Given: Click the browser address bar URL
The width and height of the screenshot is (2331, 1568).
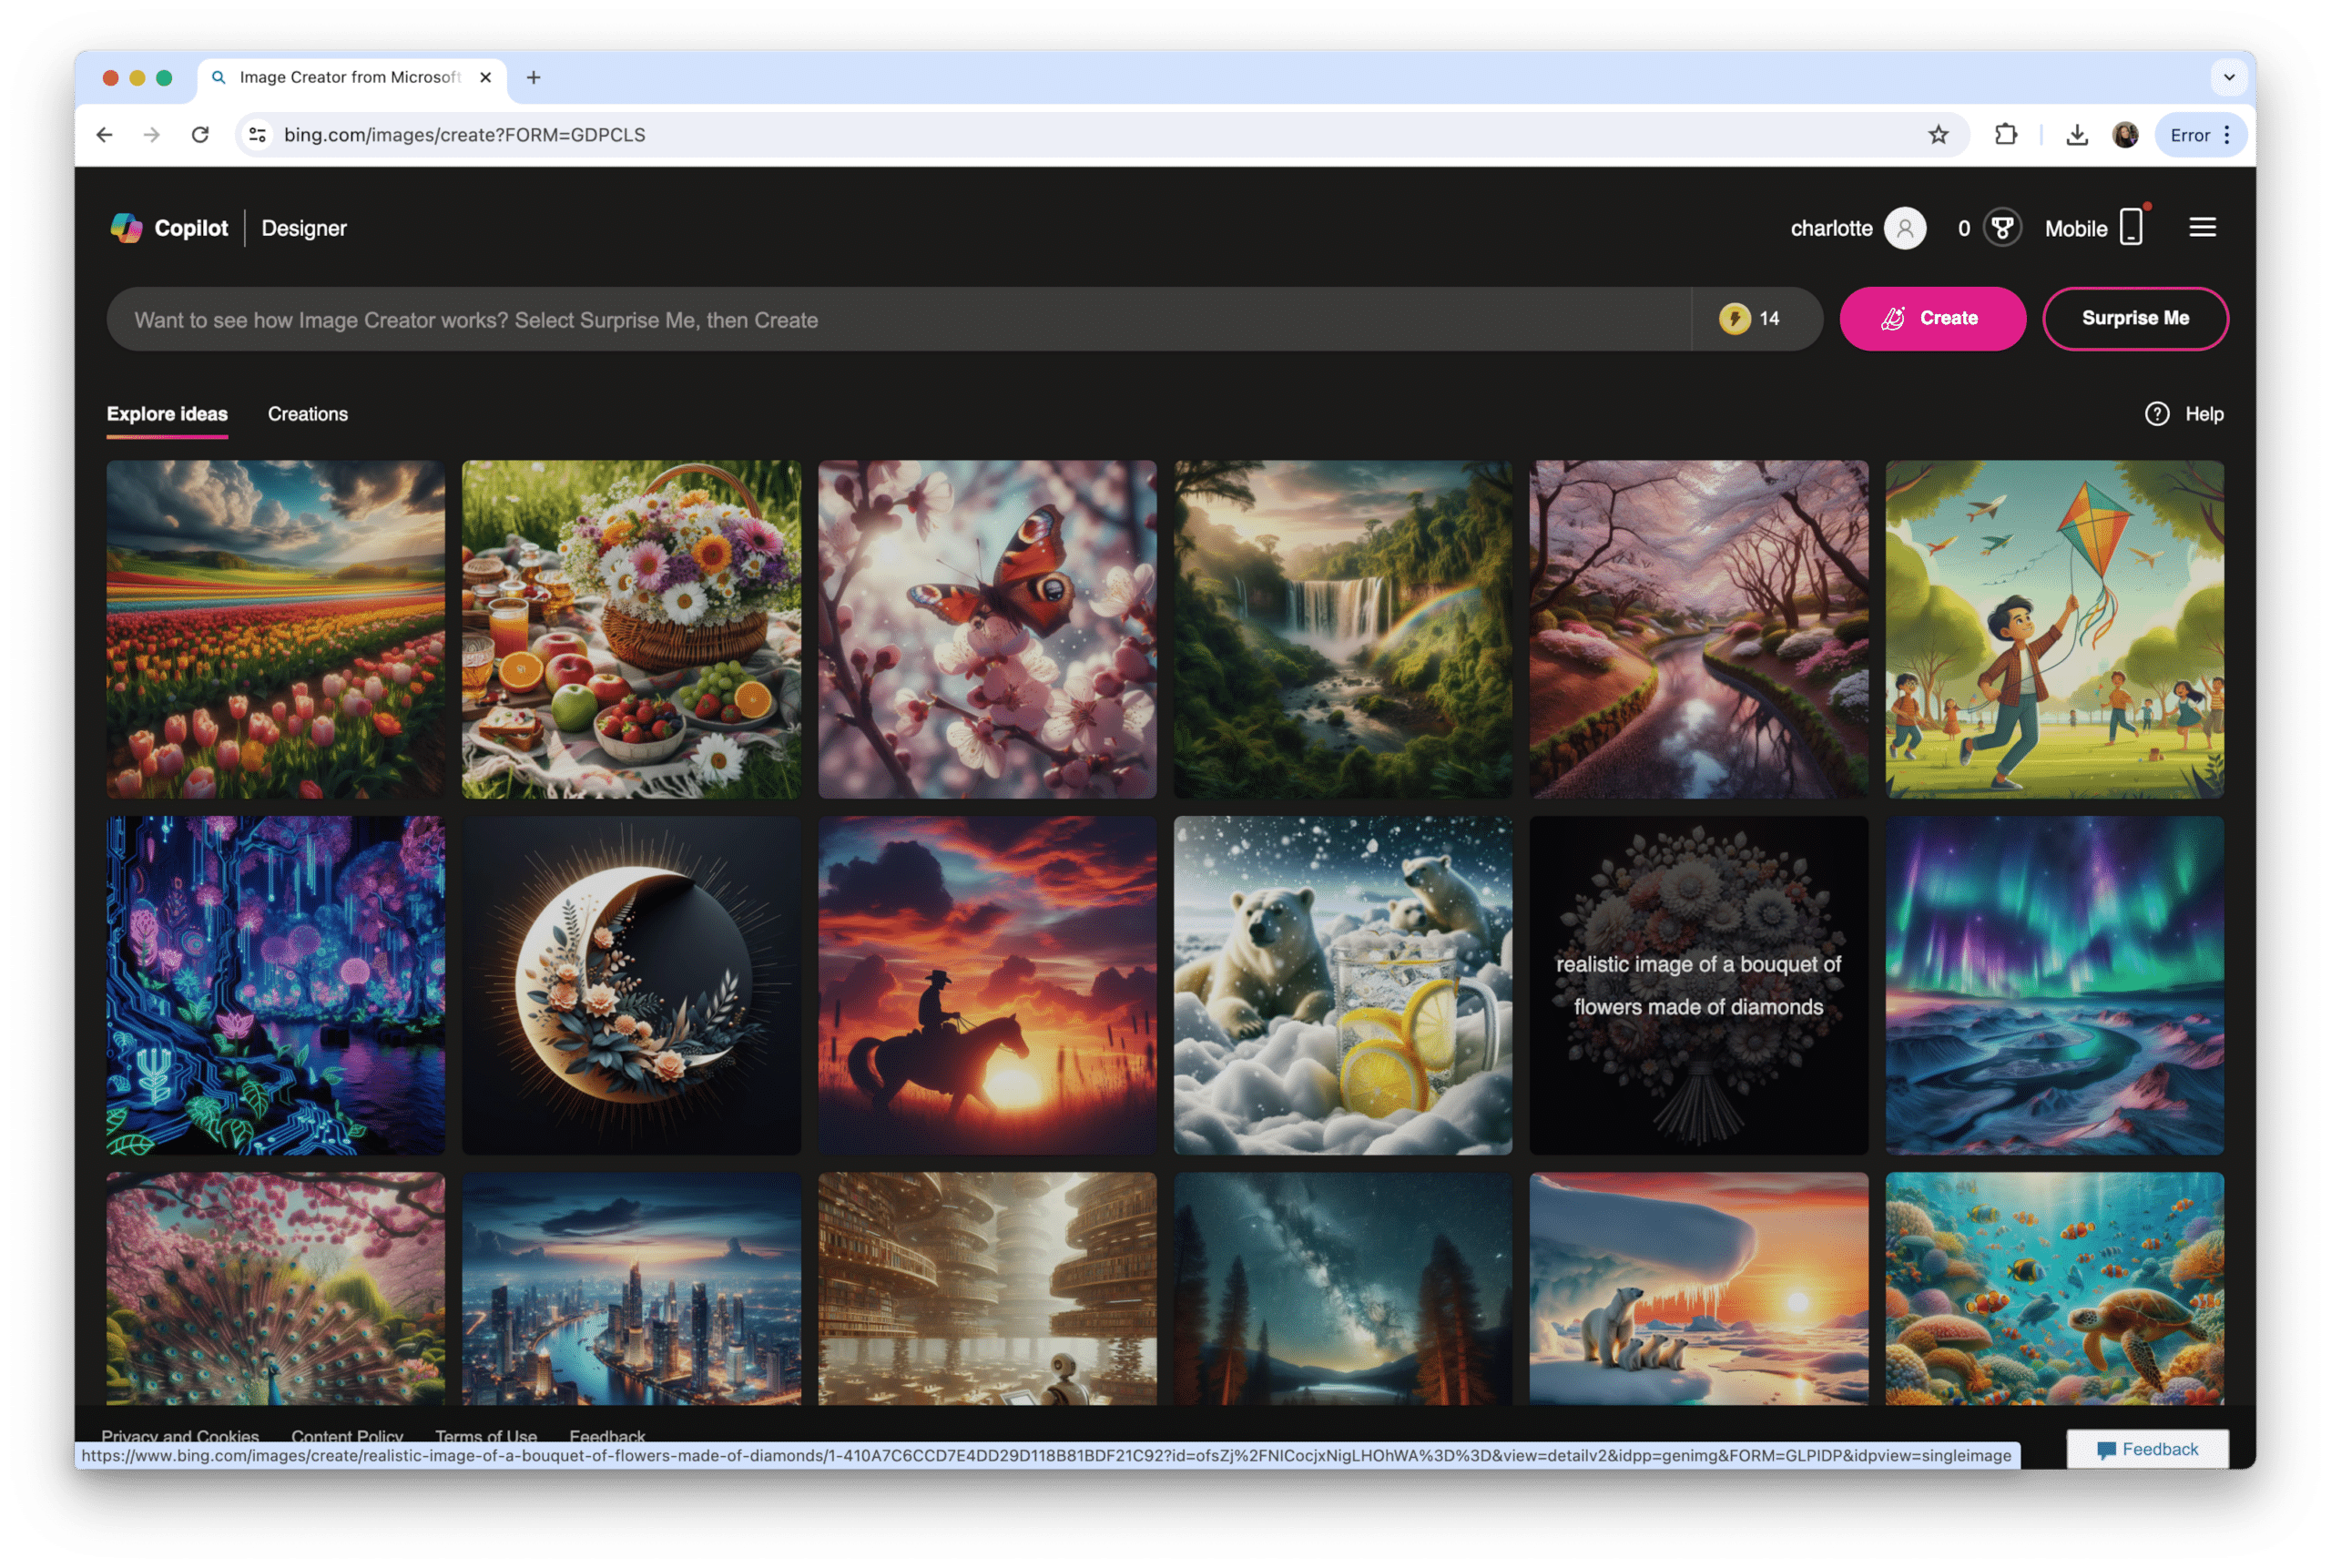Looking at the screenshot, I should click(465, 135).
